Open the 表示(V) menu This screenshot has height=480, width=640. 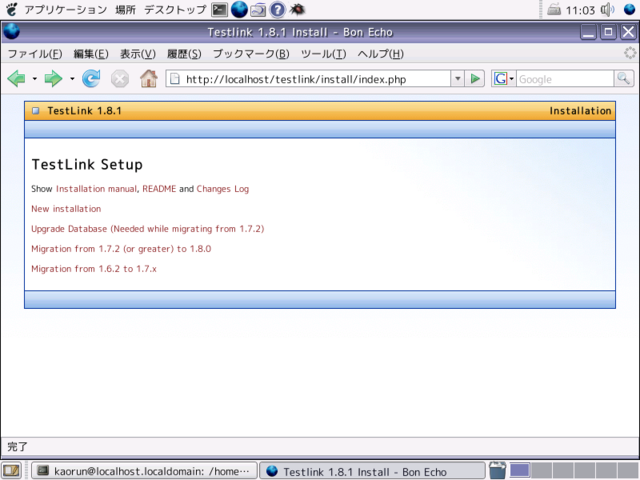click(138, 54)
